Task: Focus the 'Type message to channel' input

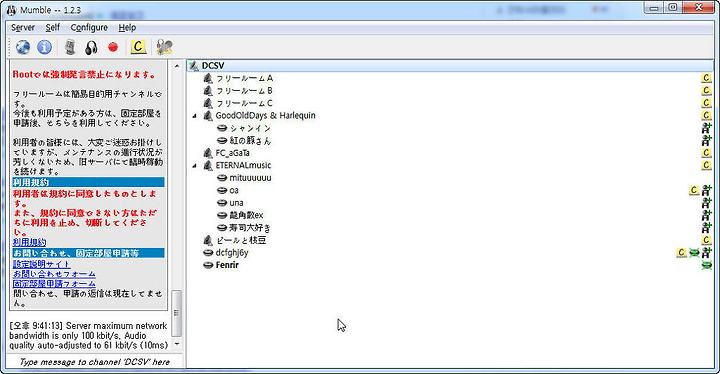Action: (x=95, y=362)
